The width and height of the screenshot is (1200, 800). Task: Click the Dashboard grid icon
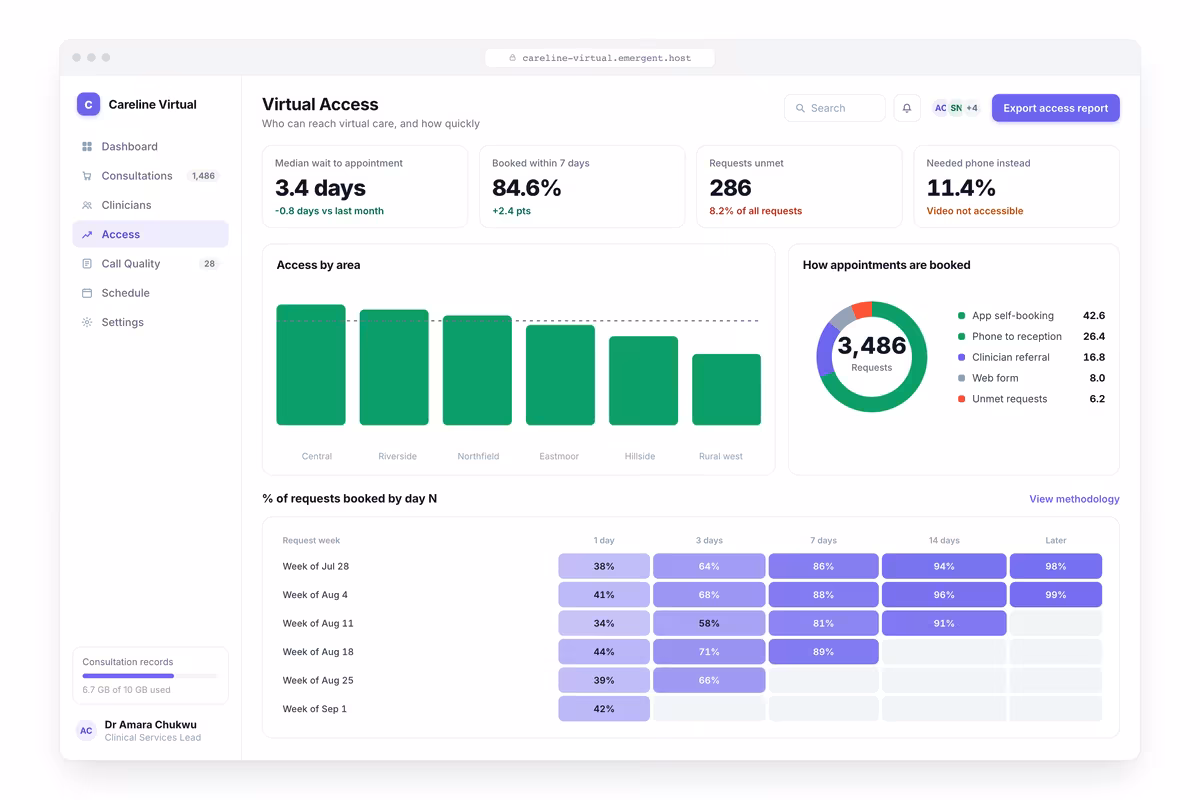click(87, 147)
